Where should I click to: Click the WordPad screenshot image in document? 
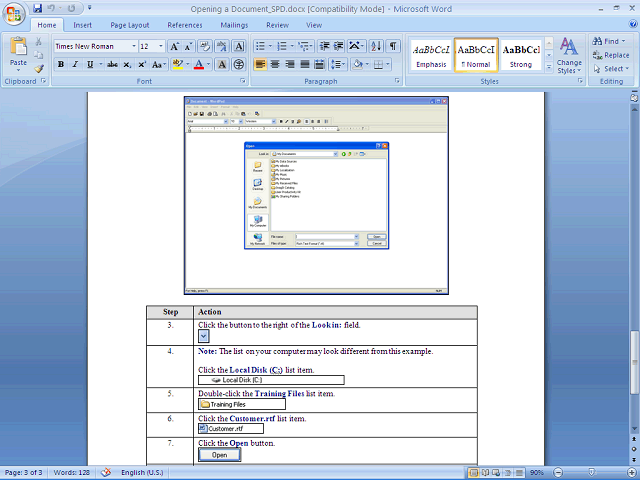[316, 196]
